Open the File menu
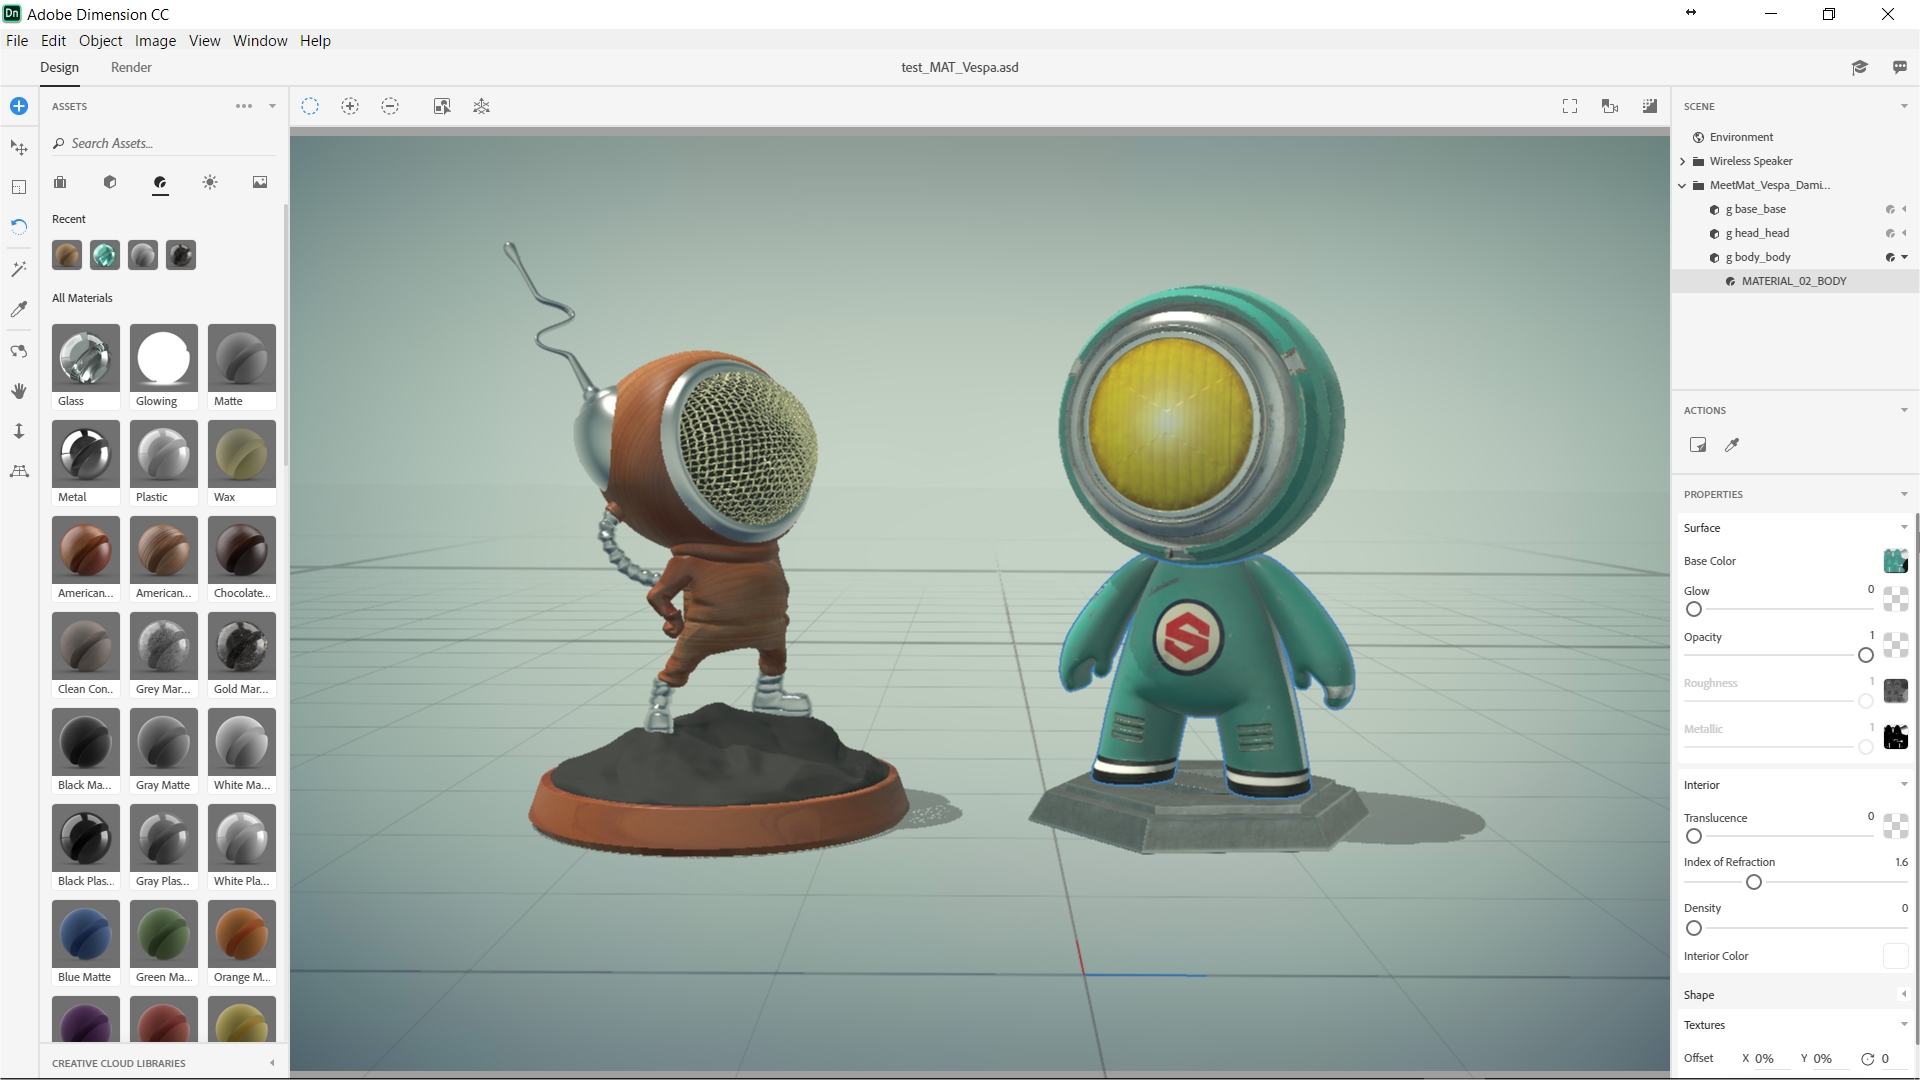 pos(17,40)
